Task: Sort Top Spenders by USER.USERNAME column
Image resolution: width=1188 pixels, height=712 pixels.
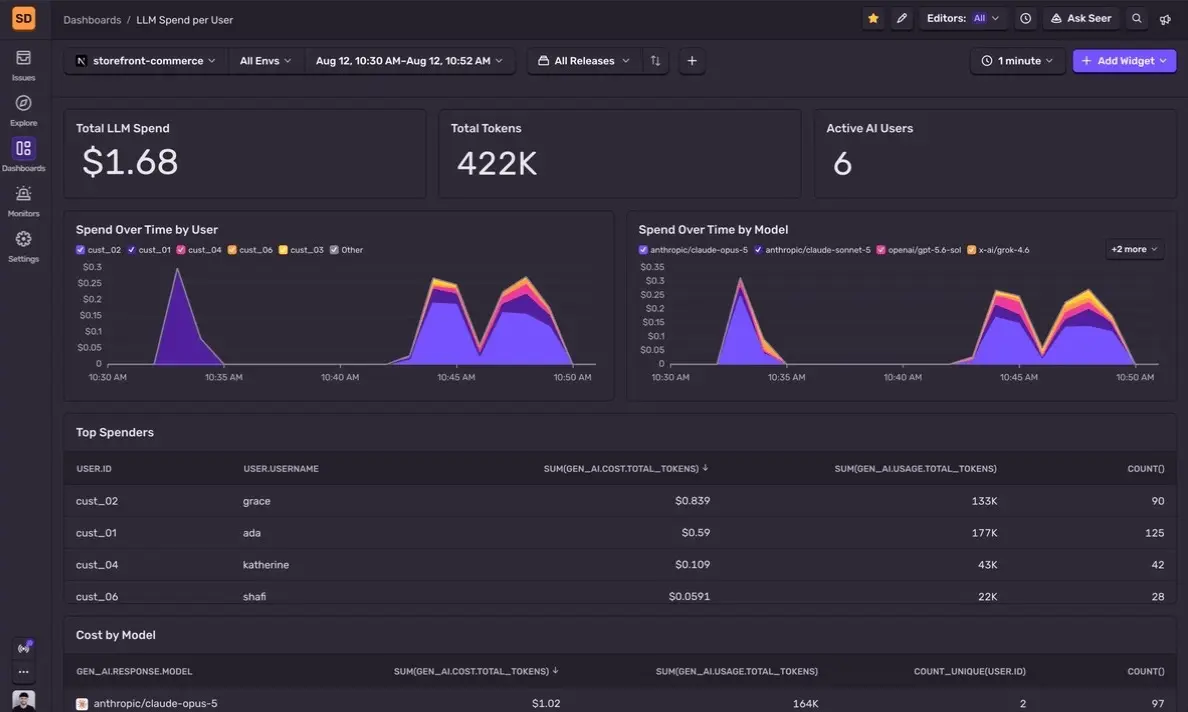Action: pos(280,469)
